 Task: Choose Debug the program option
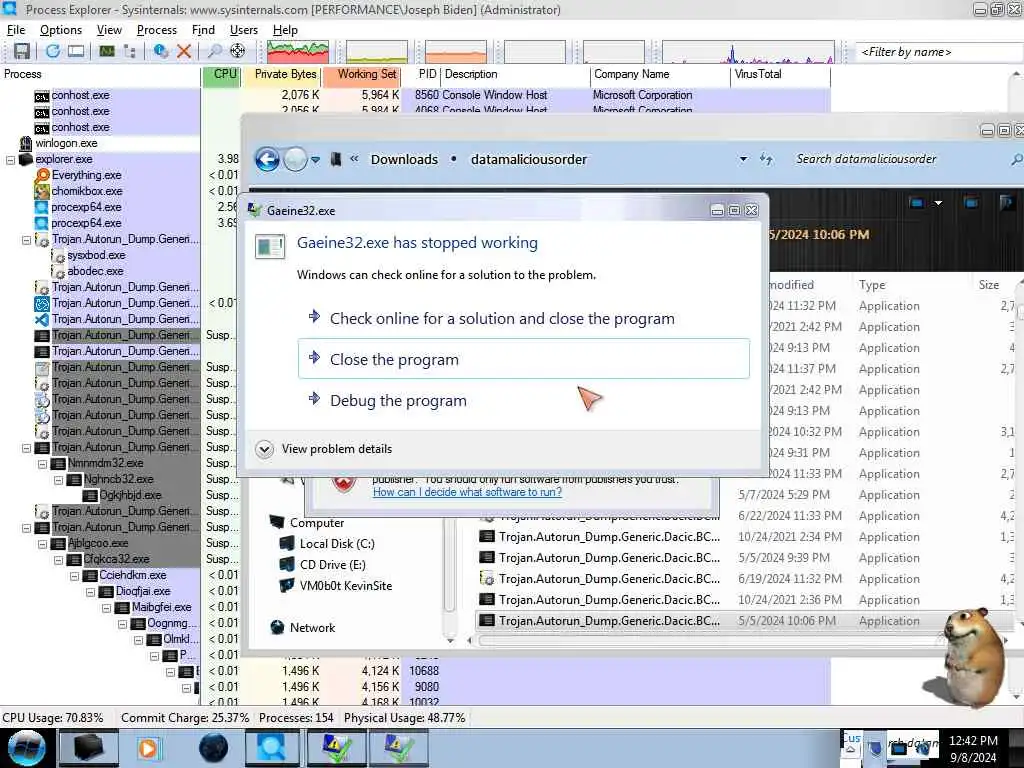click(x=524, y=400)
